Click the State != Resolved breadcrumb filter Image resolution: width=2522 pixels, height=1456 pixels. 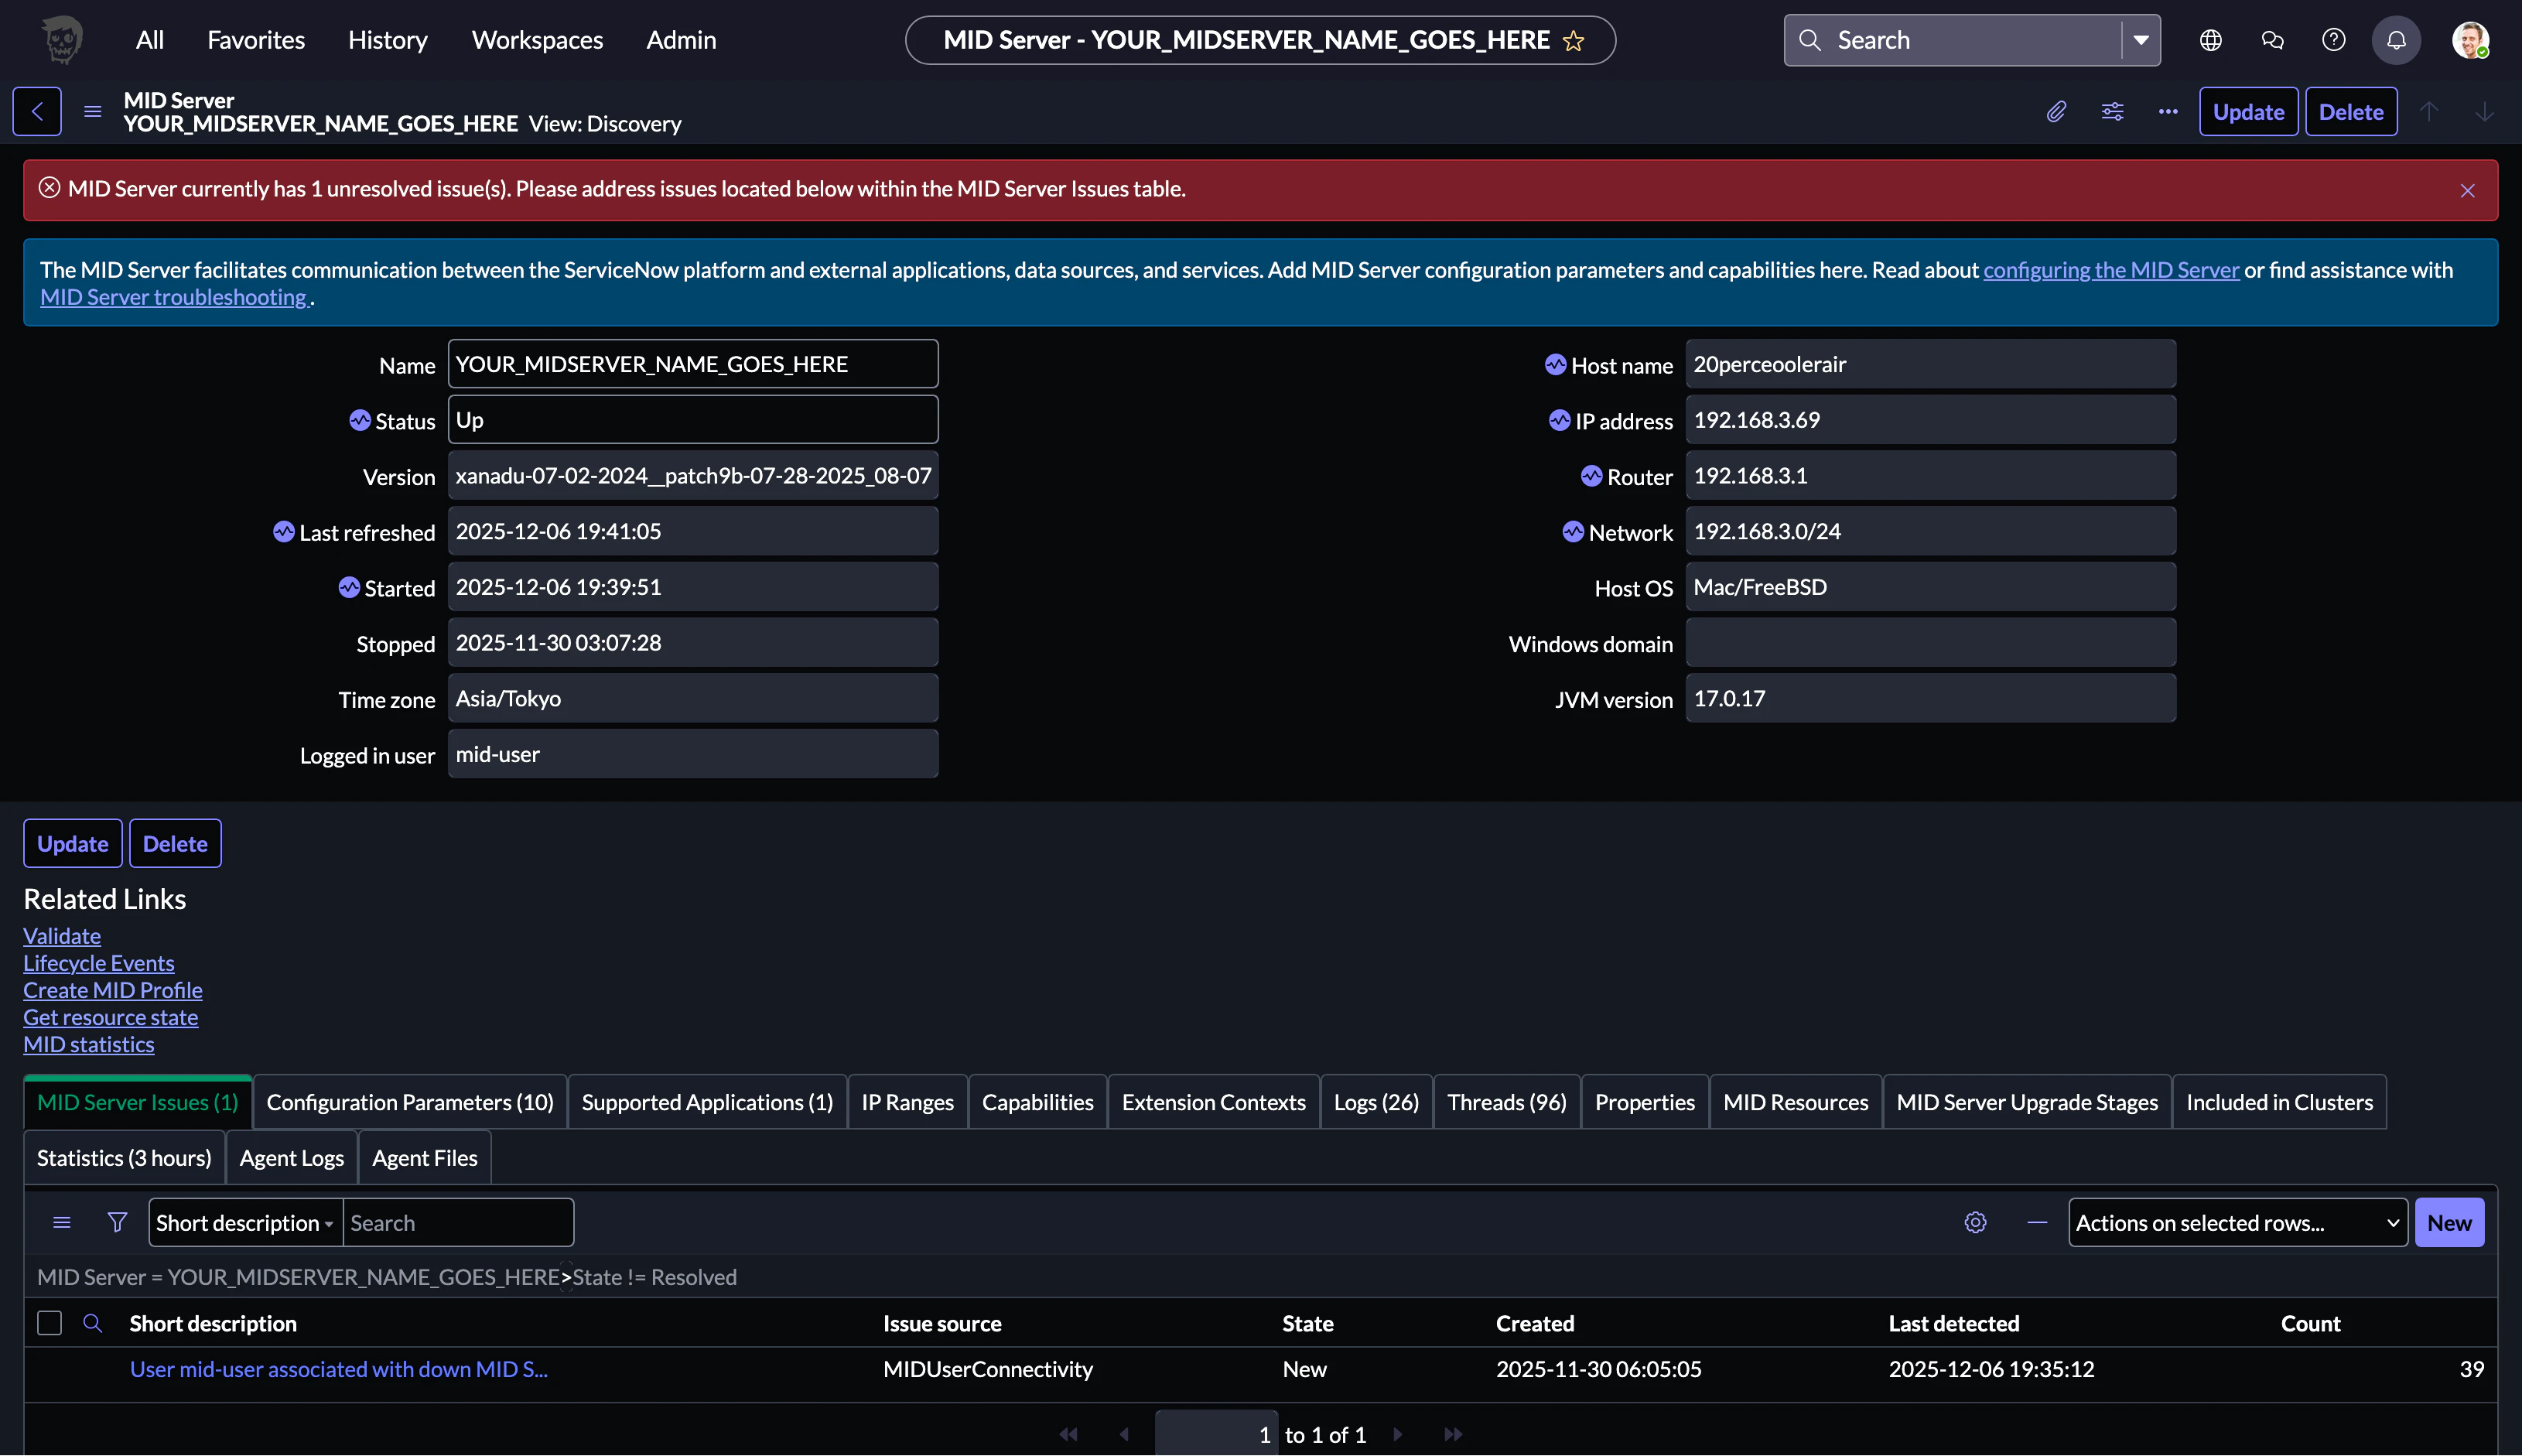click(654, 1277)
